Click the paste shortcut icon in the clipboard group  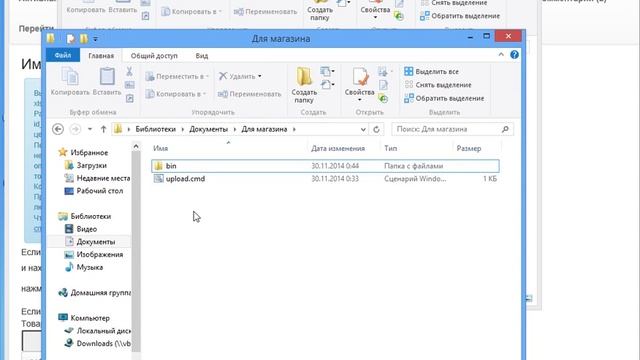[x=129, y=98]
